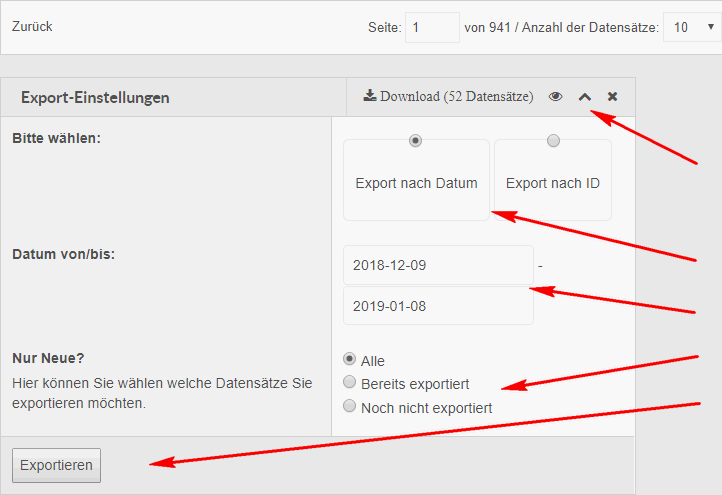Click the Export nach ID card label
722x495 pixels.
tap(553, 184)
